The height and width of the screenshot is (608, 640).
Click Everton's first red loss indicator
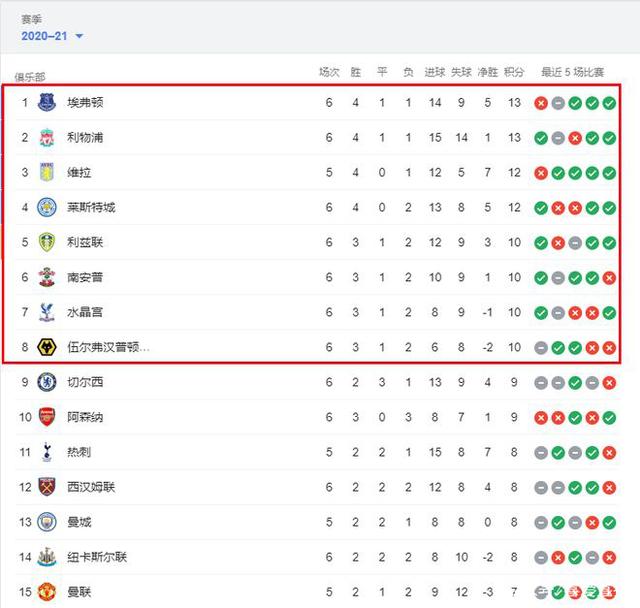coord(541,102)
